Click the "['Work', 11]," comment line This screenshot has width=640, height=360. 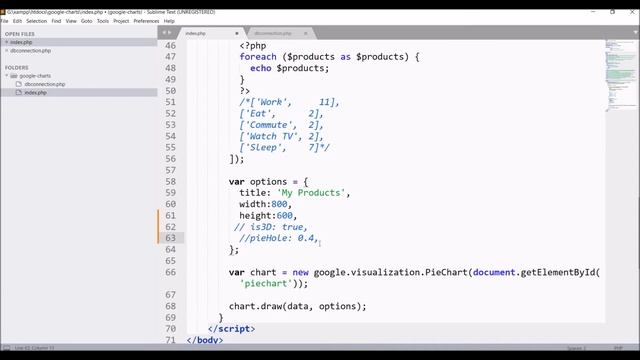pyautogui.click(x=289, y=102)
